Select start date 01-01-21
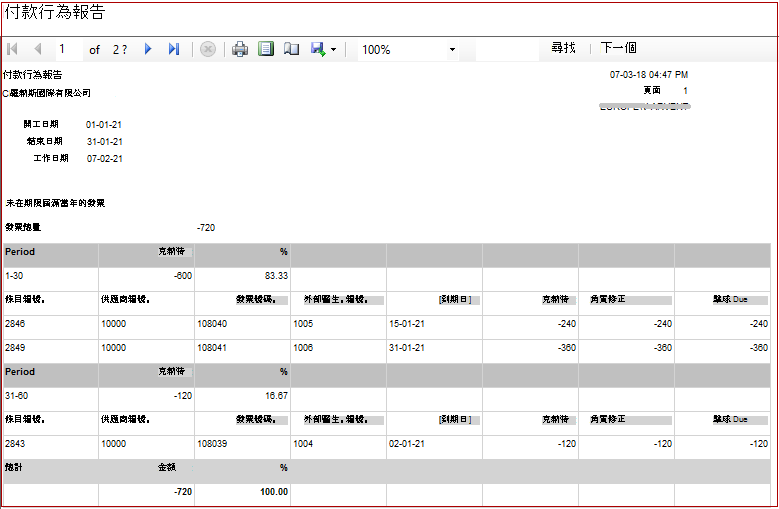 click(x=104, y=125)
